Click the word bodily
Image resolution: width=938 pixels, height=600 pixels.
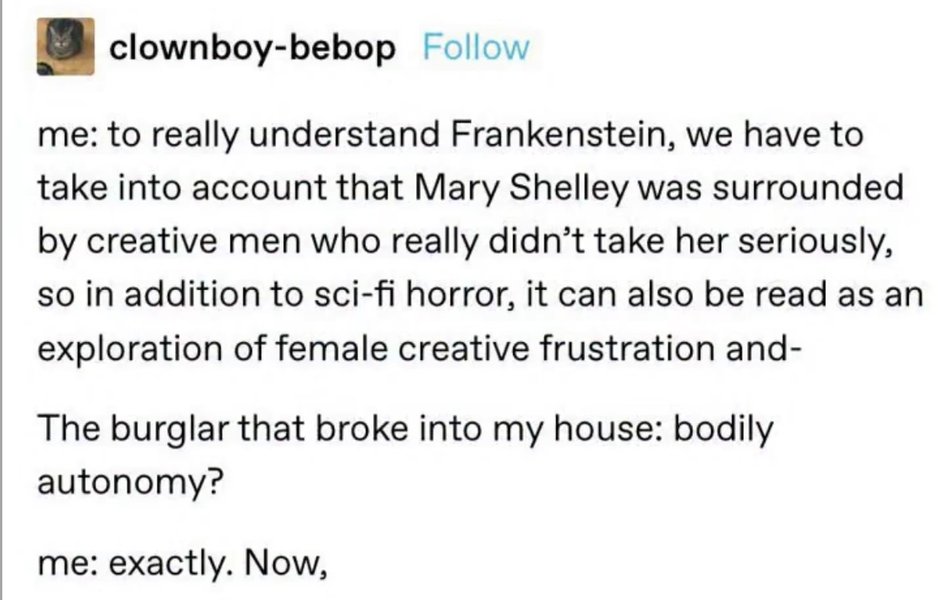click(724, 431)
